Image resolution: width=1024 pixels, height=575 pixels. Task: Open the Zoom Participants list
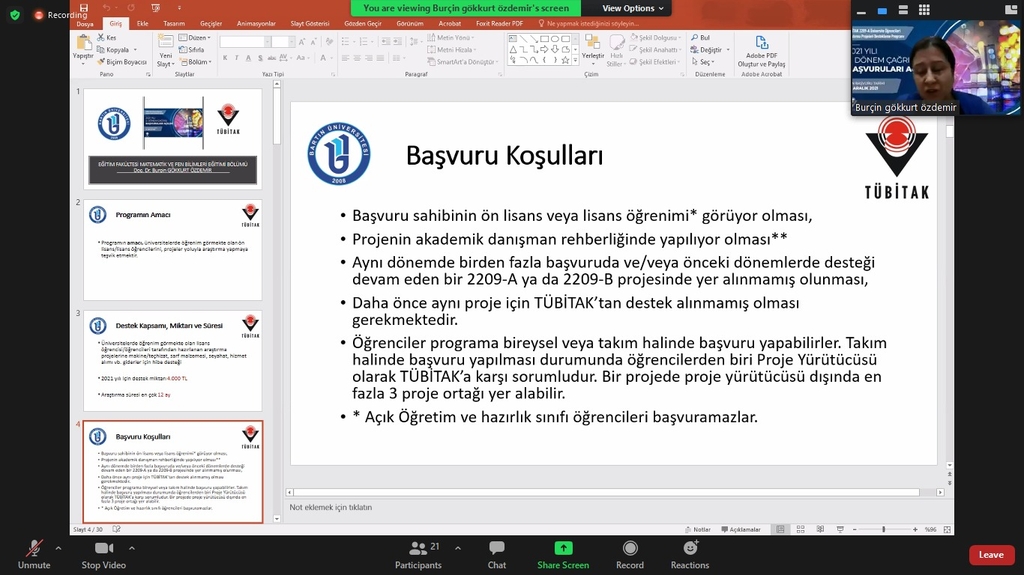coord(418,555)
